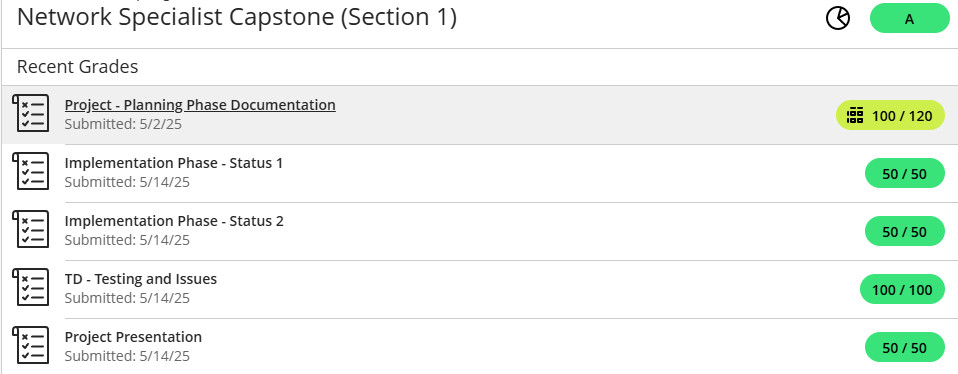Click the 100 / 100 grade pill

click(902, 289)
